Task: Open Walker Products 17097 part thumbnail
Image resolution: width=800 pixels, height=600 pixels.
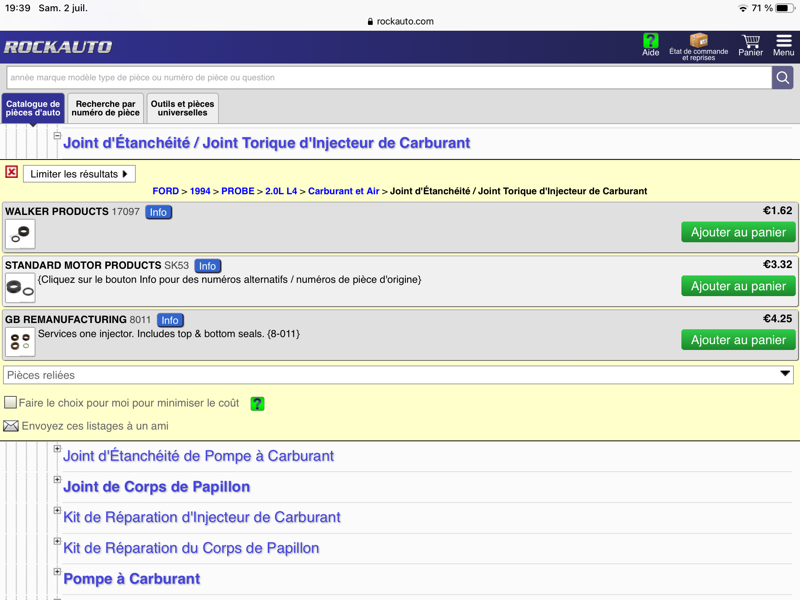Action: 20,234
